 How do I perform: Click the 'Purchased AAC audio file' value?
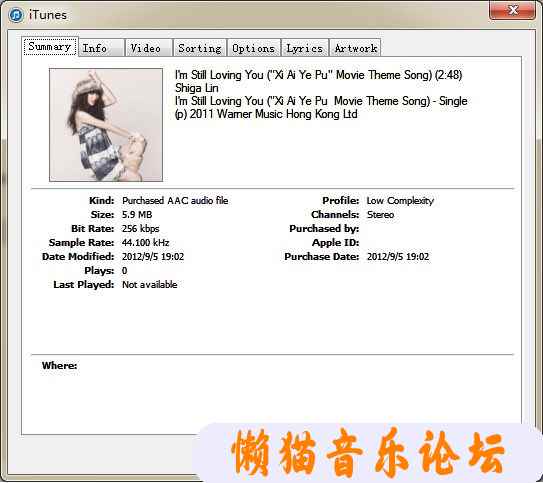pyautogui.click(x=175, y=200)
